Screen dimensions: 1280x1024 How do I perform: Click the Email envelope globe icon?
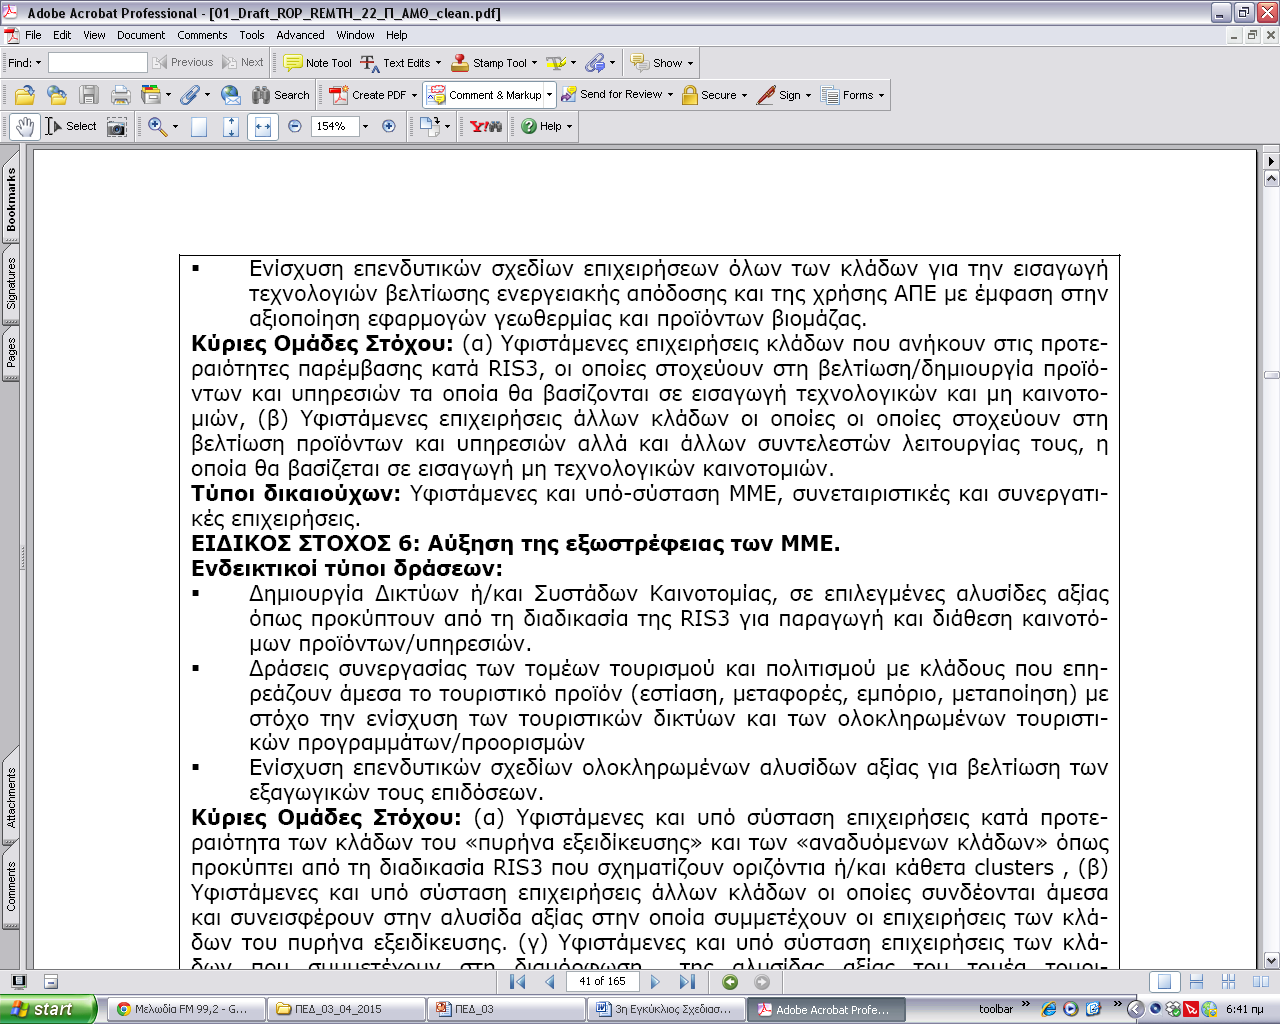click(x=231, y=95)
